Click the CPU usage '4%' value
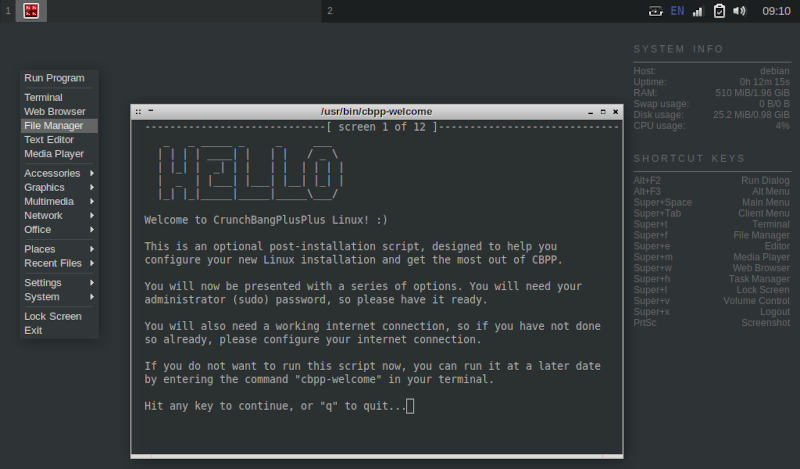The width and height of the screenshot is (800, 469). click(x=783, y=126)
